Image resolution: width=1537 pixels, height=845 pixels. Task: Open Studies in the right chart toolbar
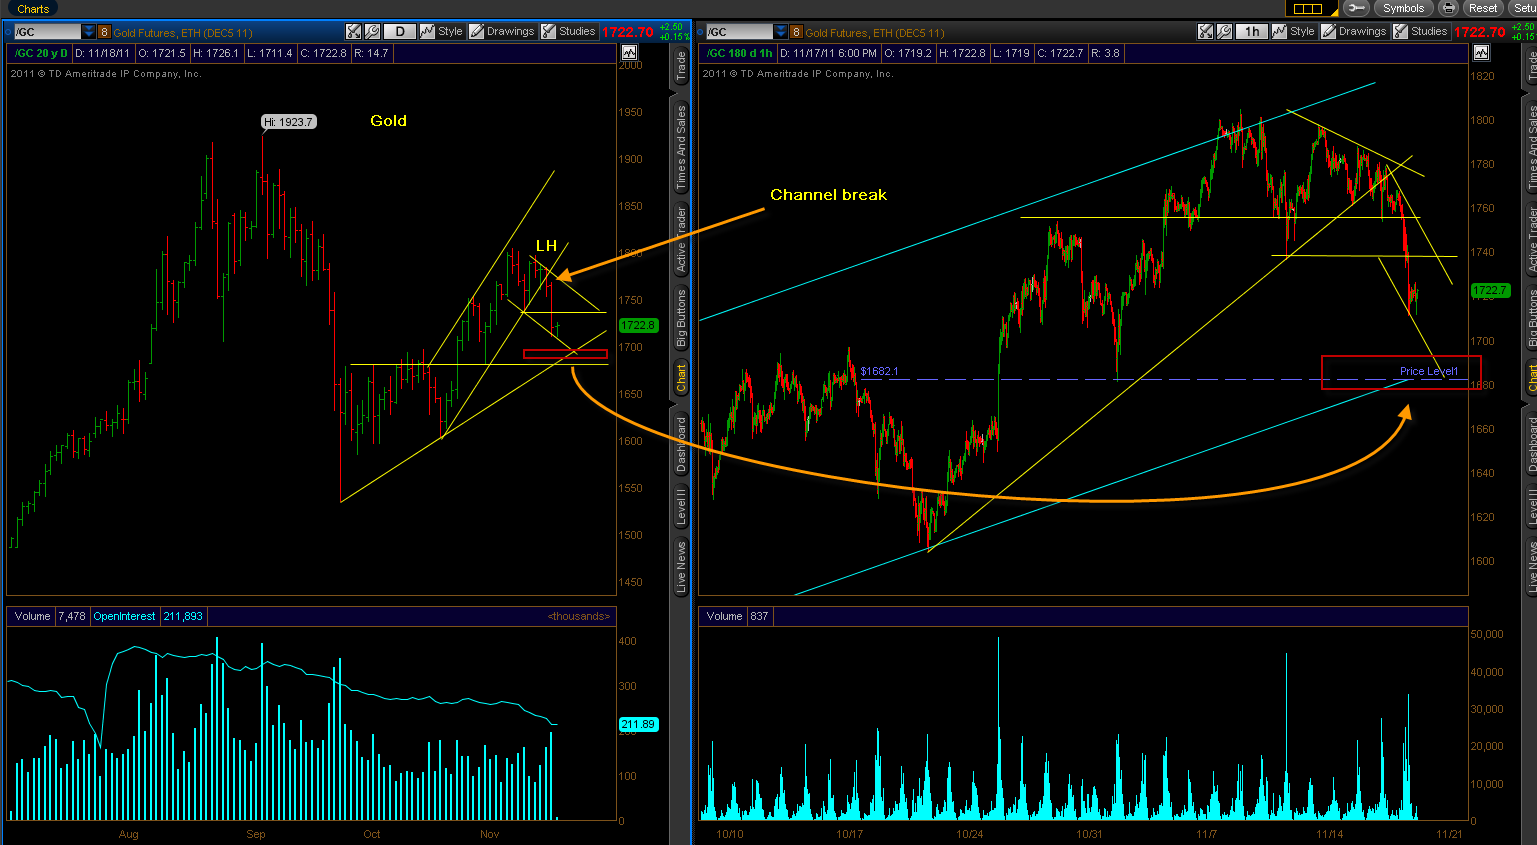(1421, 32)
